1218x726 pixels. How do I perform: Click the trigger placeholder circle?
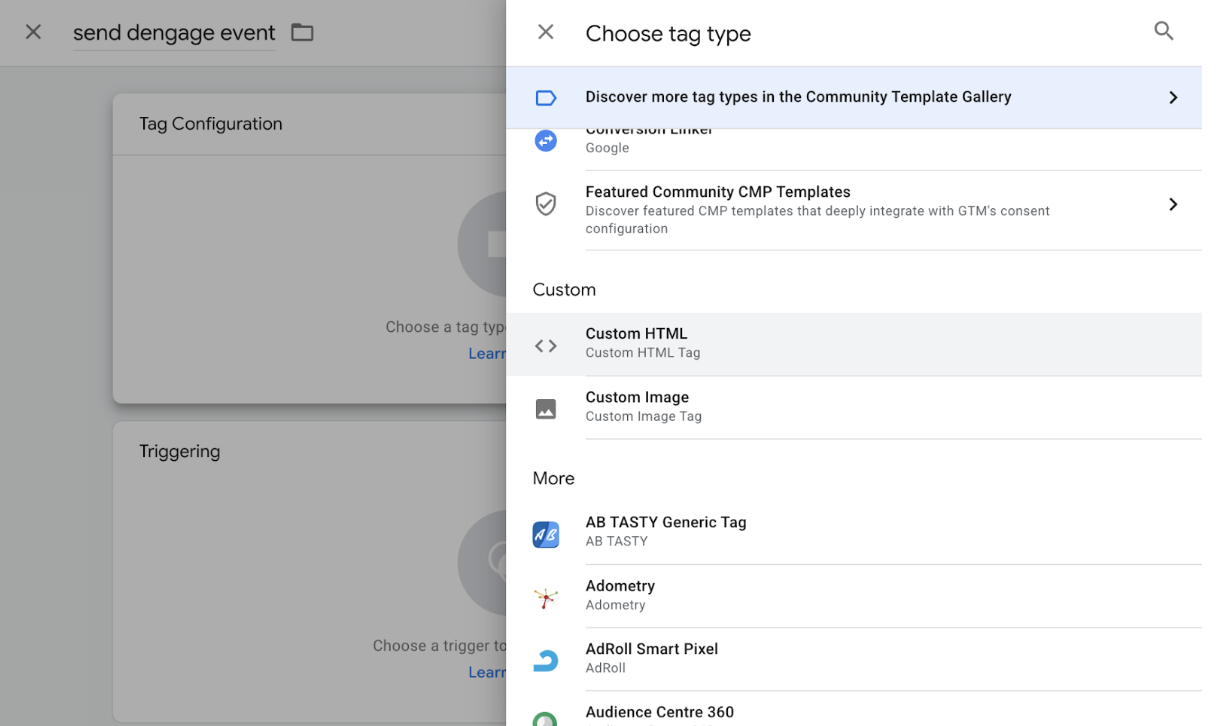point(482,563)
